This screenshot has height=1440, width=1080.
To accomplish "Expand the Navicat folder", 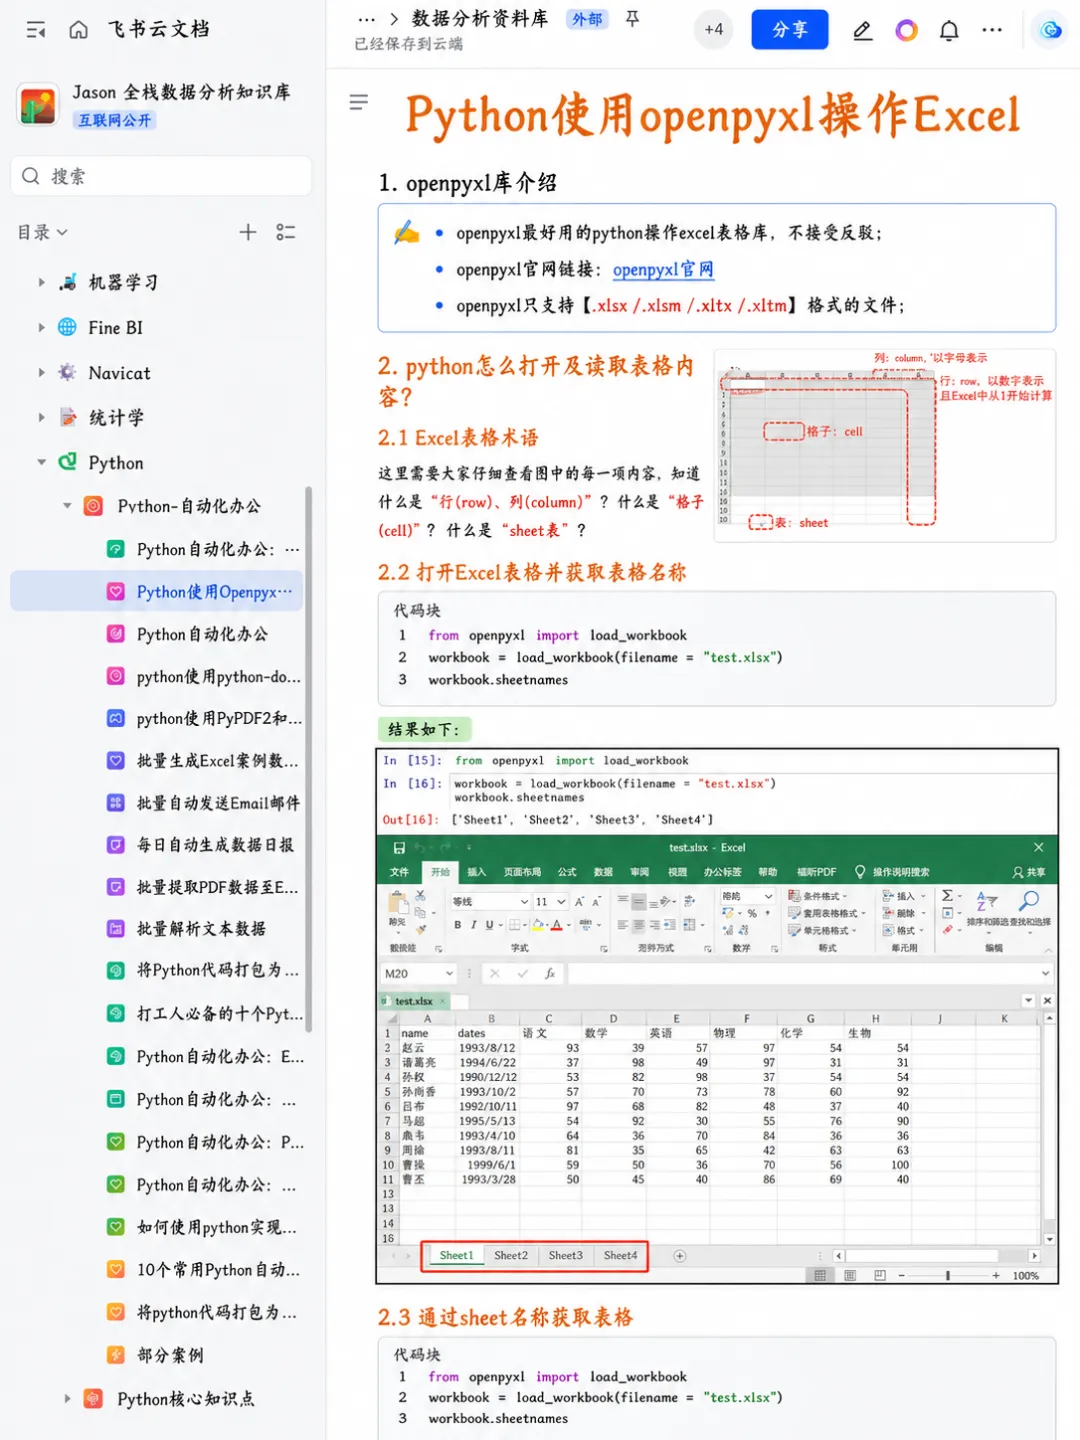I will [41, 373].
